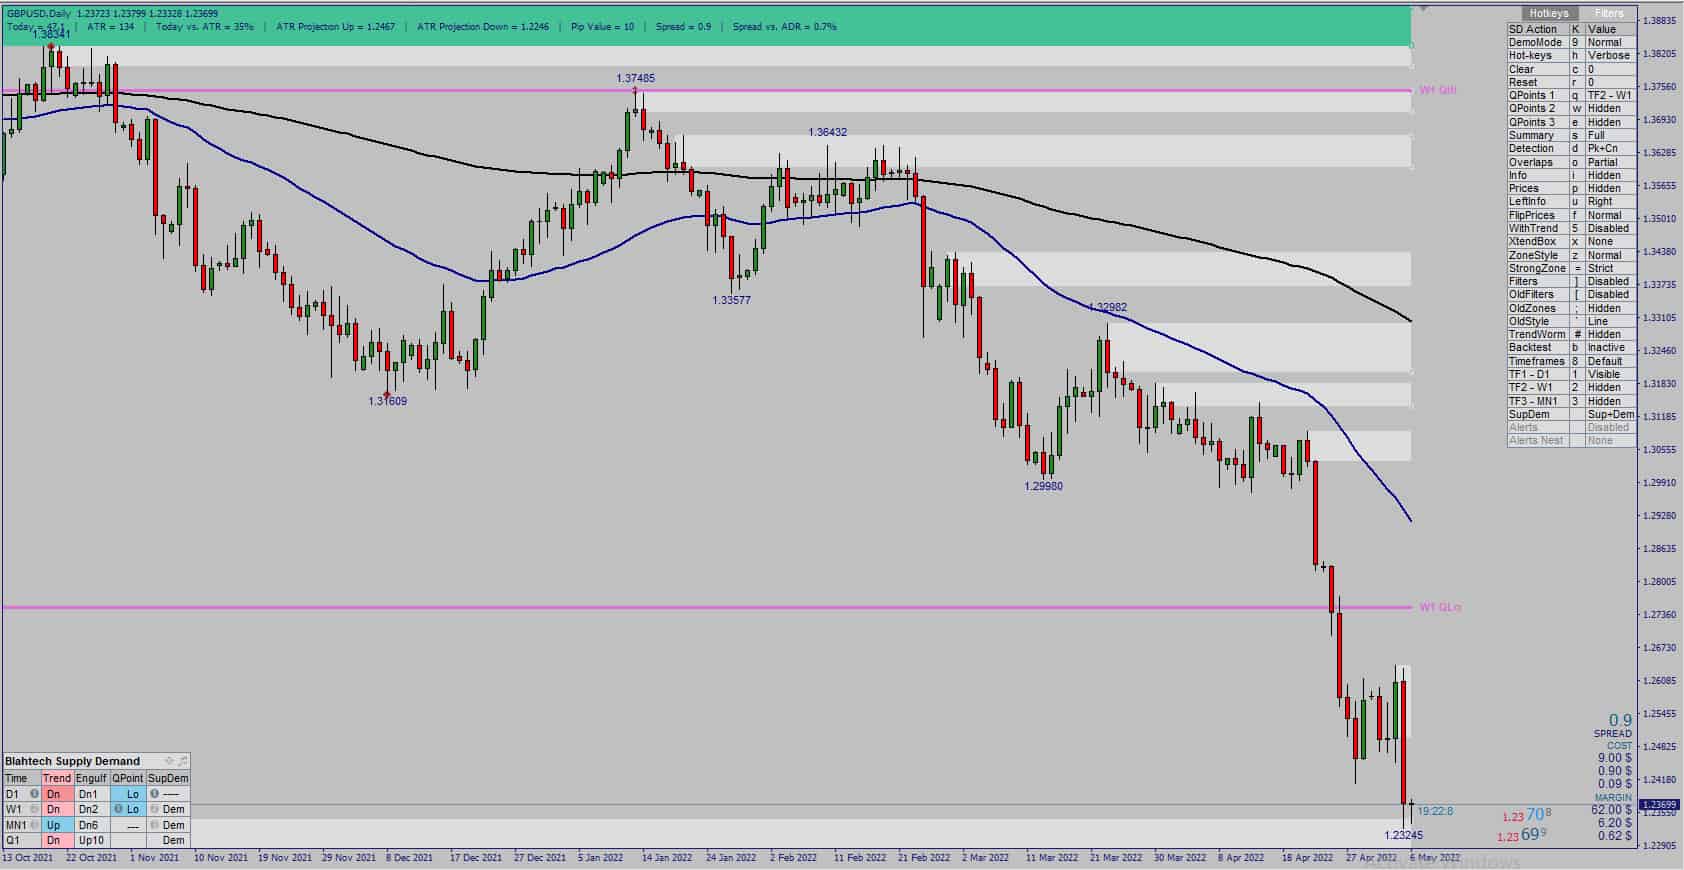The width and height of the screenshot is (1684, 870).
Task: Click the Engulf column header
Action: 91,778
